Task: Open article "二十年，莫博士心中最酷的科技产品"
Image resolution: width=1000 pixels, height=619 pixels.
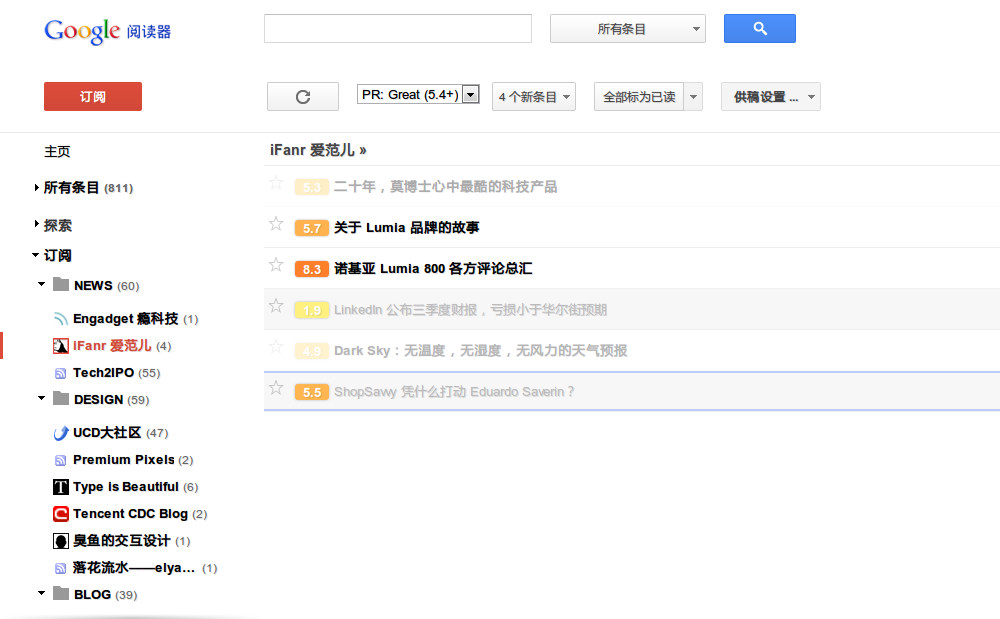Action: coord(445,187)
